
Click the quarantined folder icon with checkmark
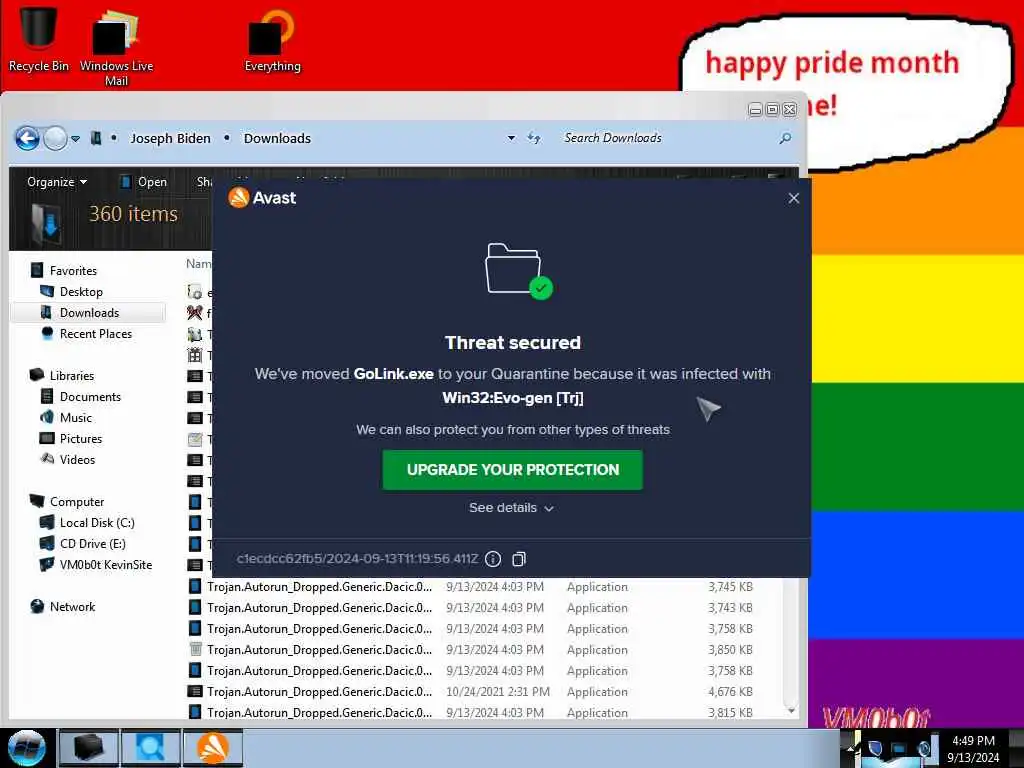click(519, 270)
